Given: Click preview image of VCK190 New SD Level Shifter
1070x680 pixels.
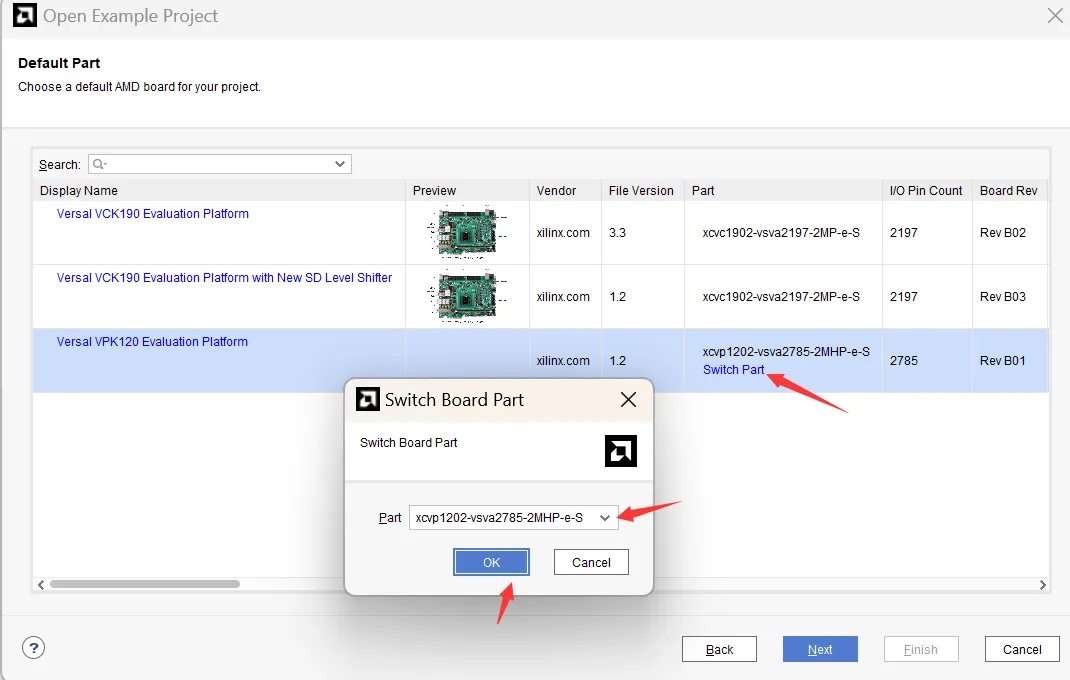Looking at the screenshot, I should (x=466, y=297).
